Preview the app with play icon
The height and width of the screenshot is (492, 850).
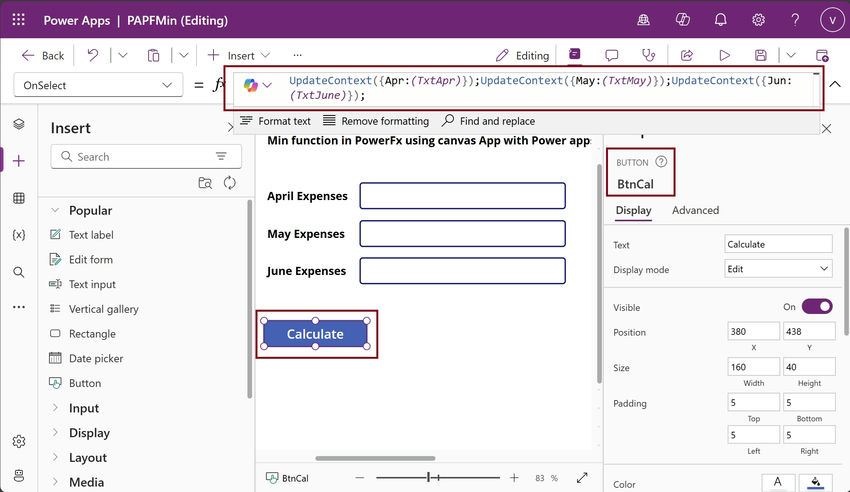(724, 55)
